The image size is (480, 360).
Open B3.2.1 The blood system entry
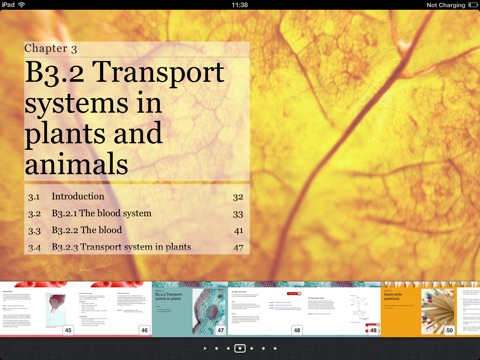coord(137,214)
